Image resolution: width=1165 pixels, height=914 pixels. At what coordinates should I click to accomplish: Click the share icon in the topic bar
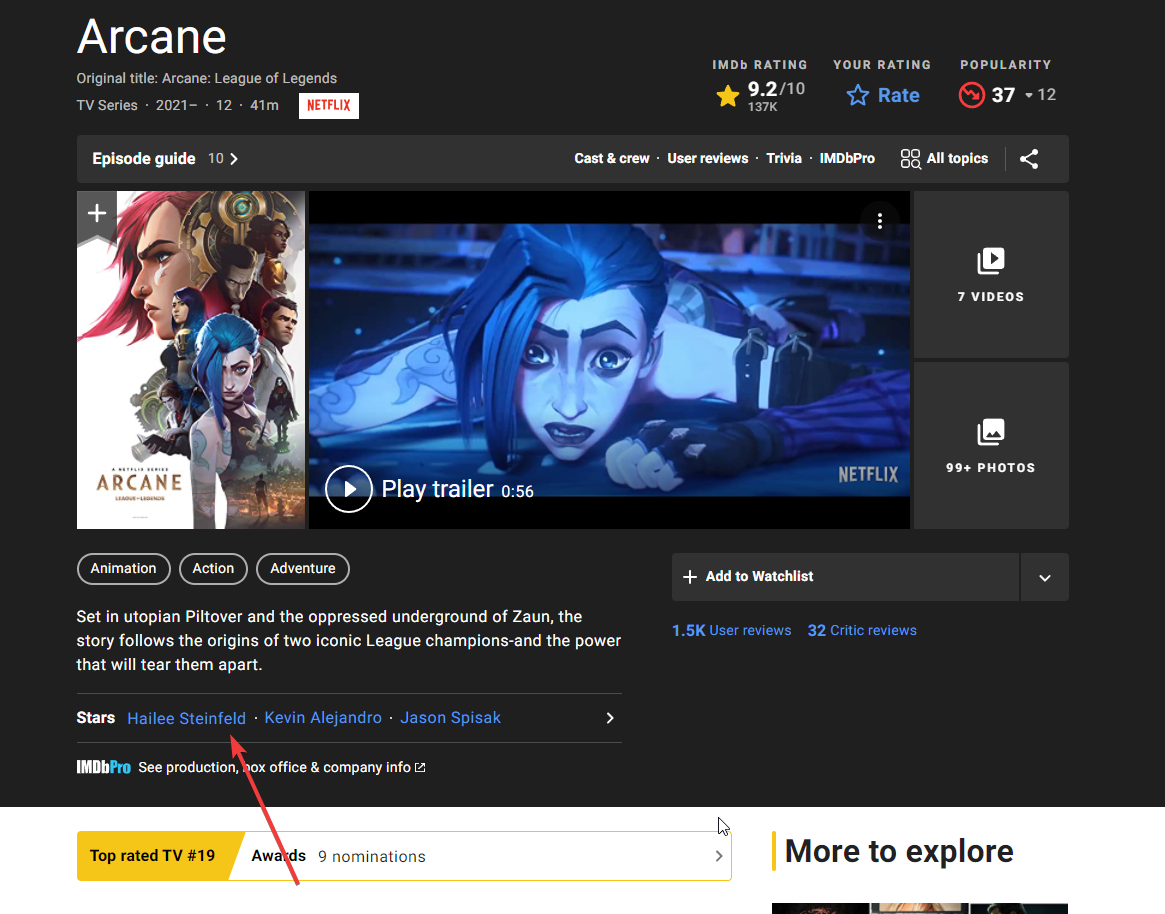[1029, 159]
